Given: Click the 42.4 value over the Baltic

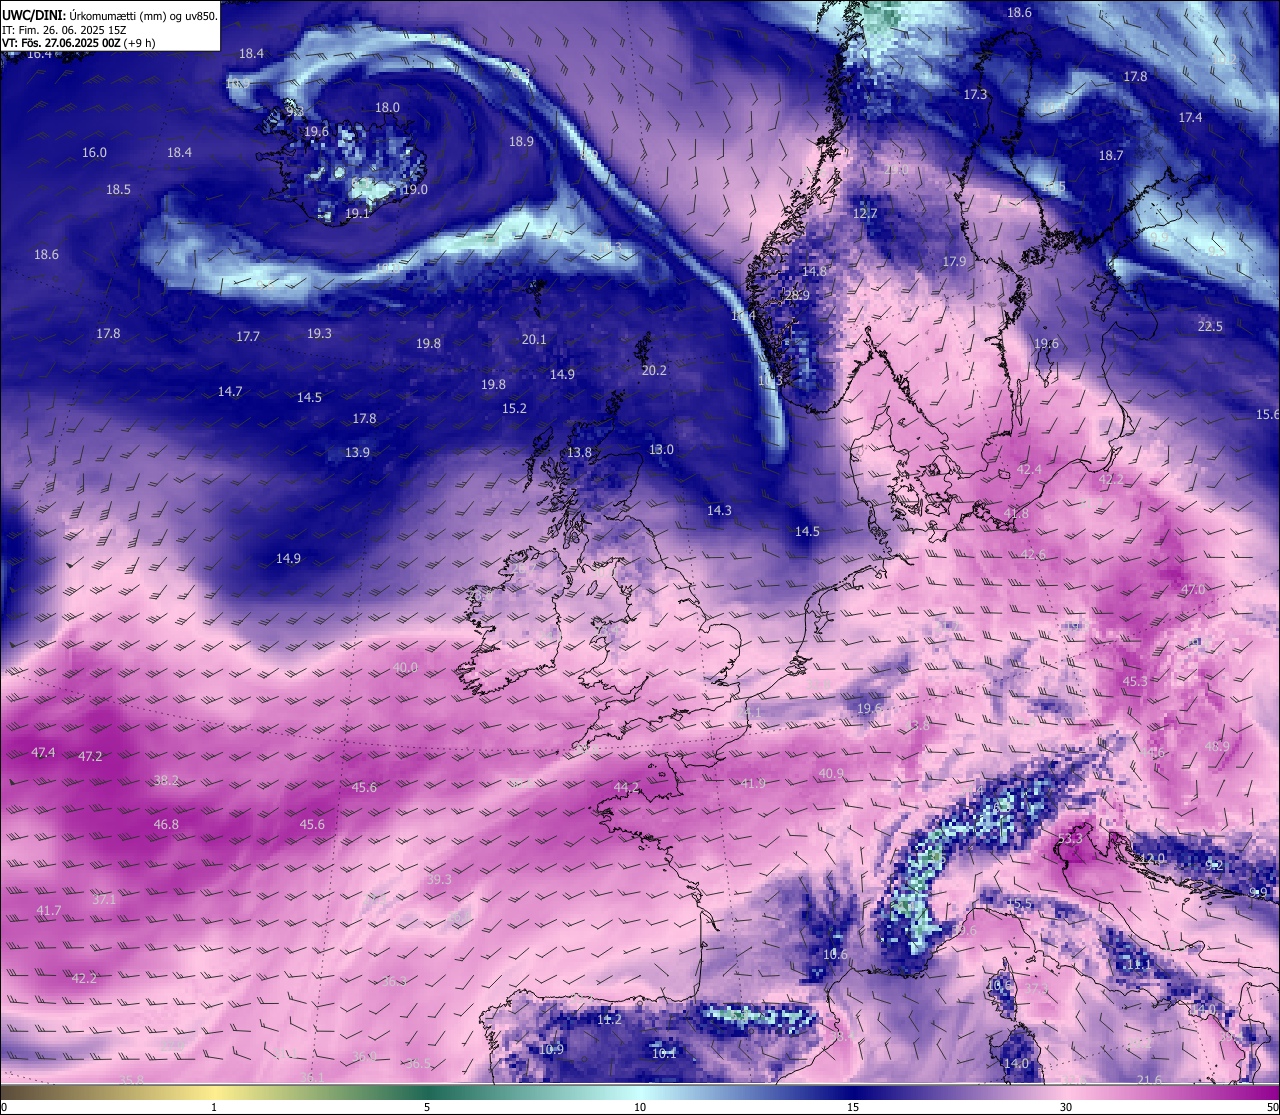Looking at the screenshot, I should click(x=1029, y=470).
